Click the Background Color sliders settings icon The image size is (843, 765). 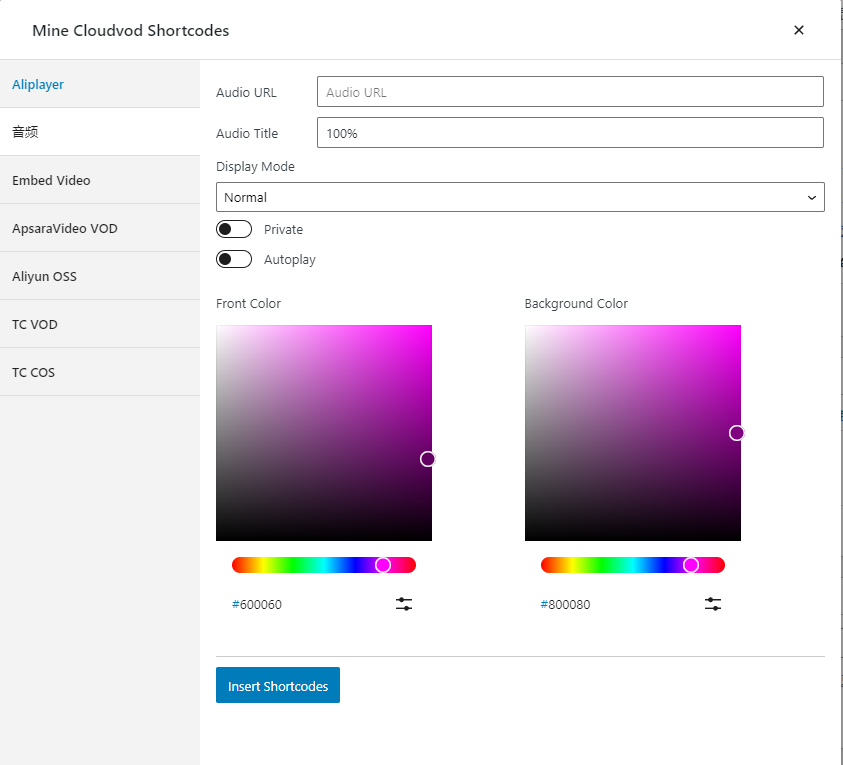coord(713,604)
